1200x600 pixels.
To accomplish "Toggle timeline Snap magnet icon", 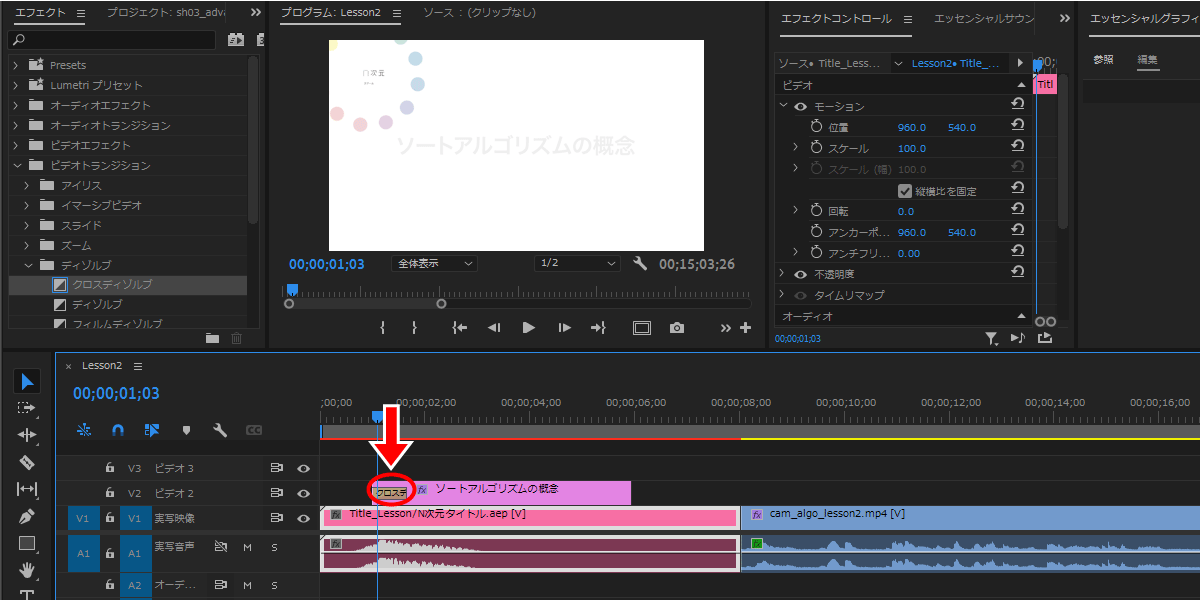I will [118, 430].
